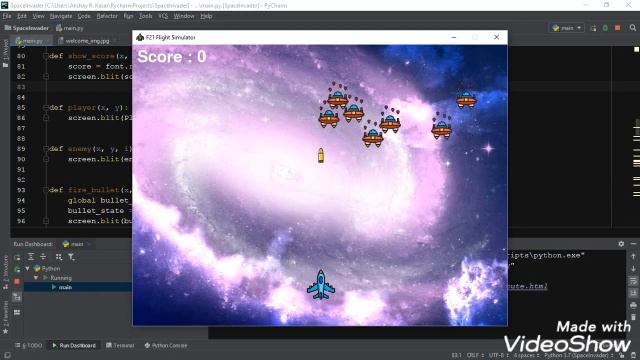
Task: Collapse the Python tree node
Action: click(x=28, y=269)
